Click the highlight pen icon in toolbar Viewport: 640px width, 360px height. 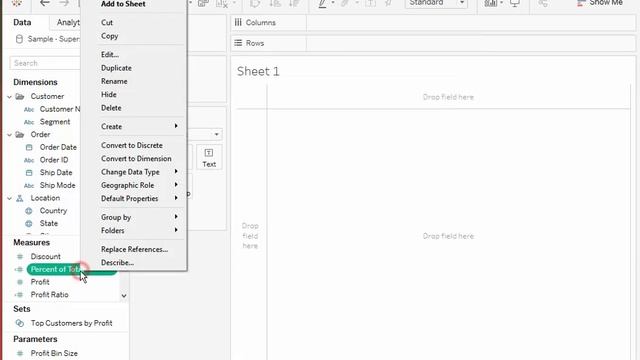click(x=322, y=4)
